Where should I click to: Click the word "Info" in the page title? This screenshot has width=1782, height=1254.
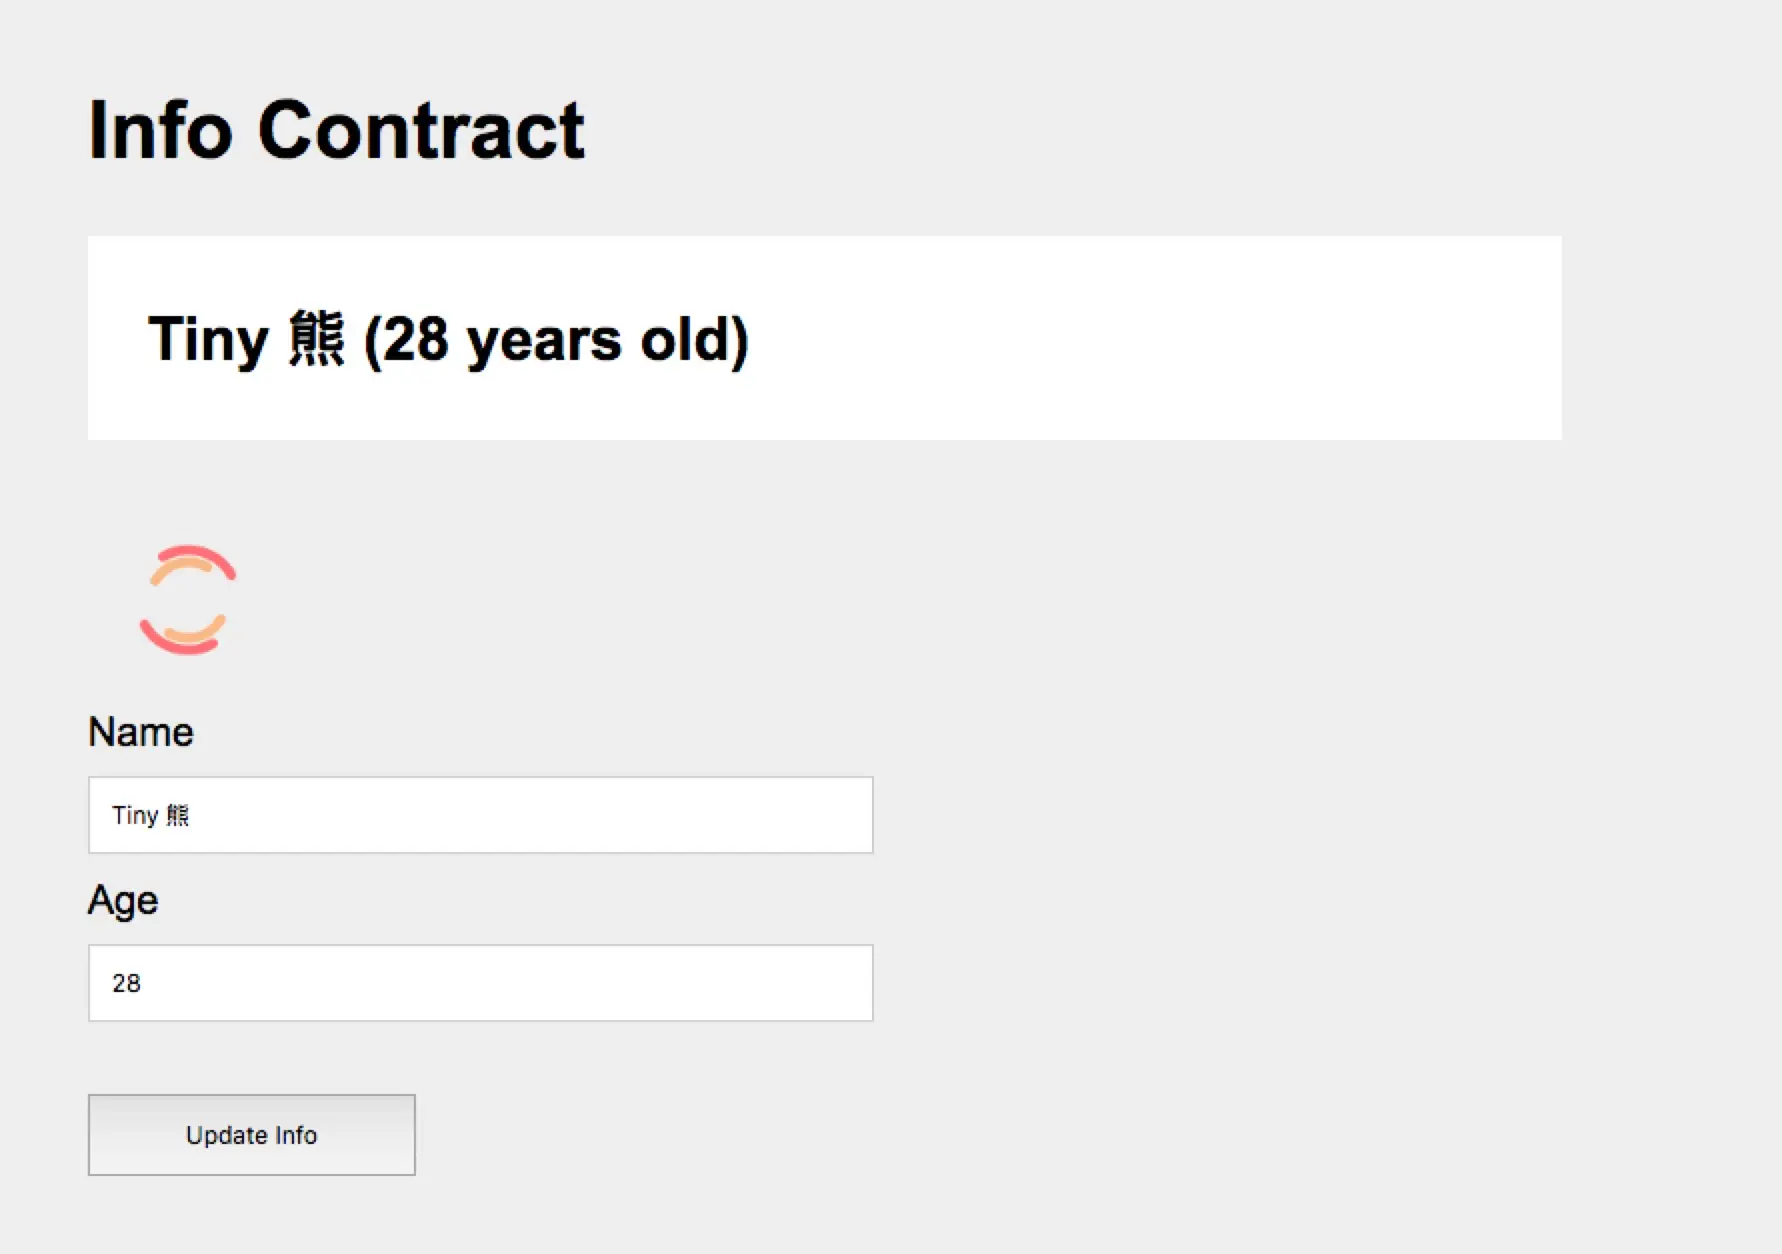tap(160, 130)
